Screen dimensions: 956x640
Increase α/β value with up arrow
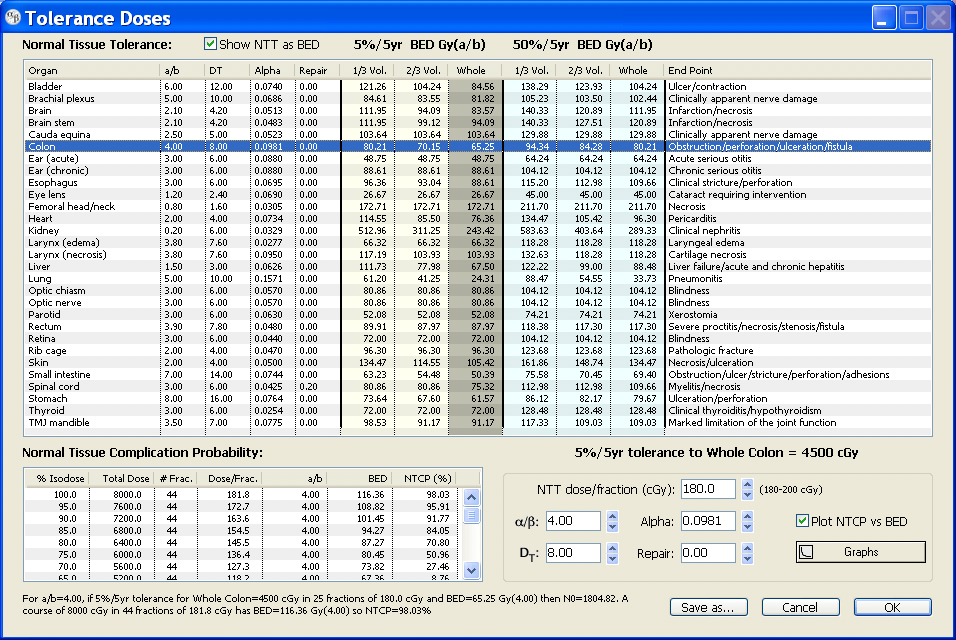coord(613,516)
